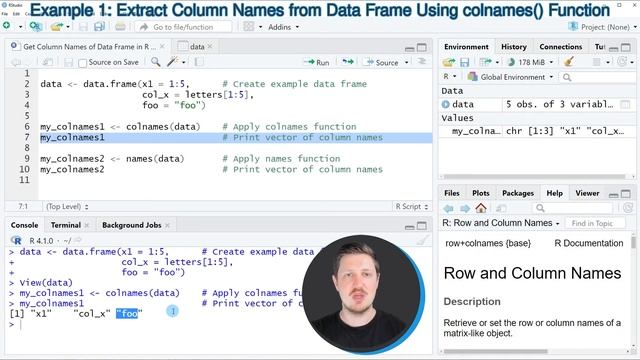This screenshot has width=640, height=360.
Task: Open the Row and Column Names topic dropdown
Action: pos(501,223)
